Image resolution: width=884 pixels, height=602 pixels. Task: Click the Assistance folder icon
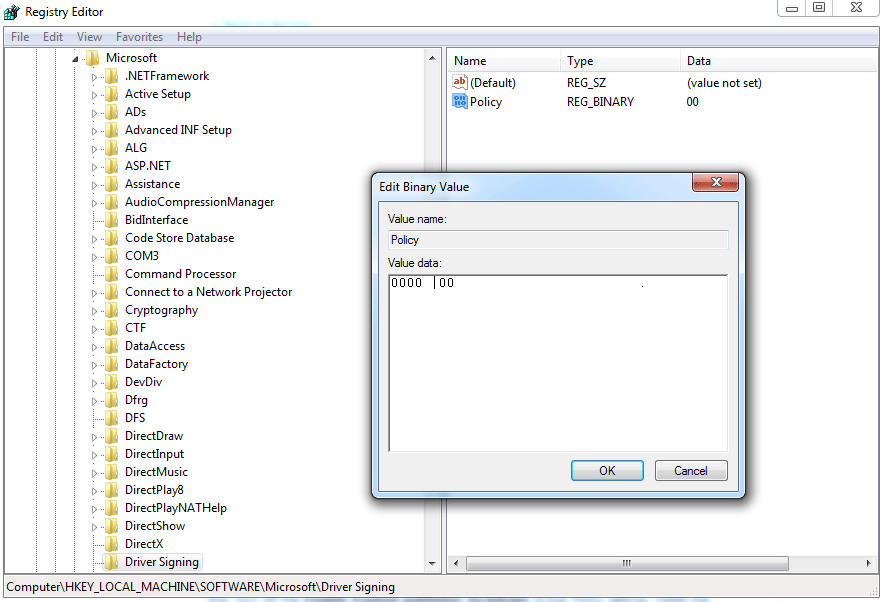112,184
